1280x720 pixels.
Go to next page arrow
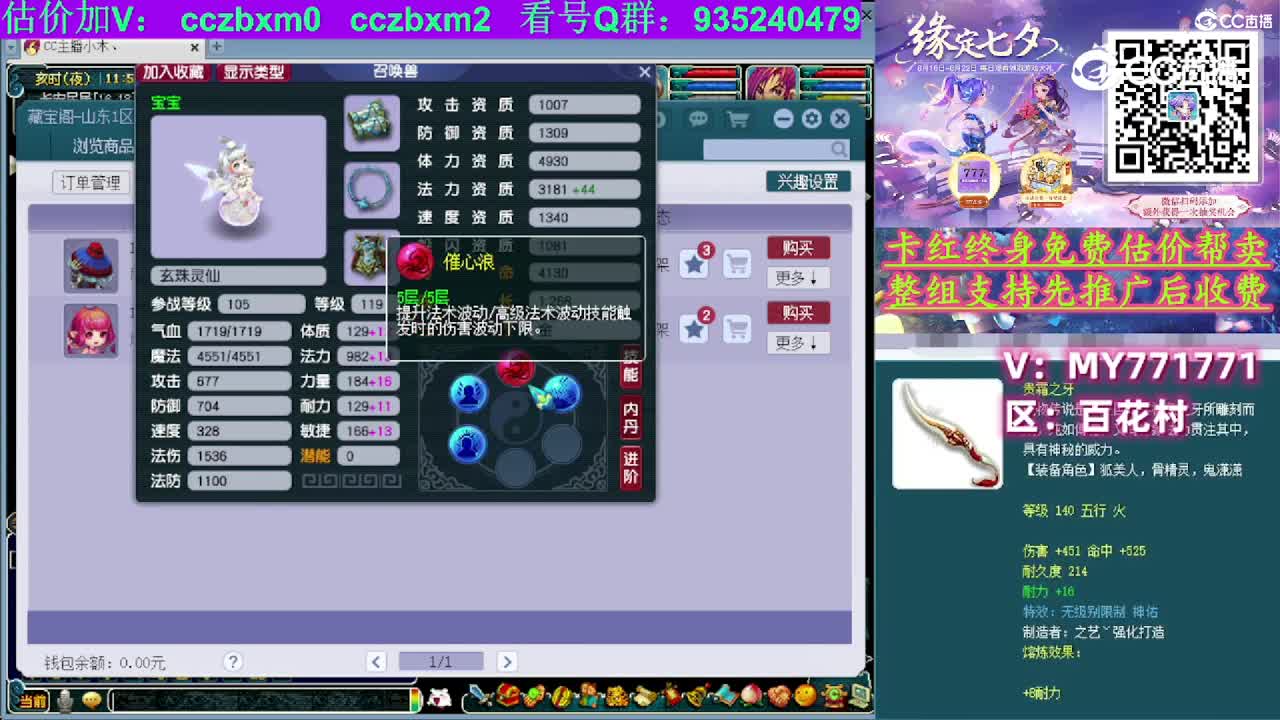point(506,661)
